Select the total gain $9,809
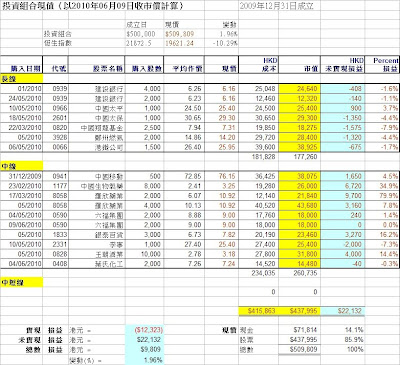Viewport: 400px width, 365px height. tap(151, 349)
